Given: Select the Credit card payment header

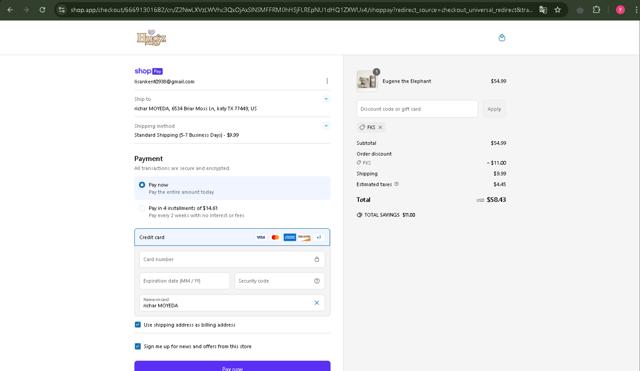Looking at the screenshot, I should pyautogui.click(x=232, y=237).
